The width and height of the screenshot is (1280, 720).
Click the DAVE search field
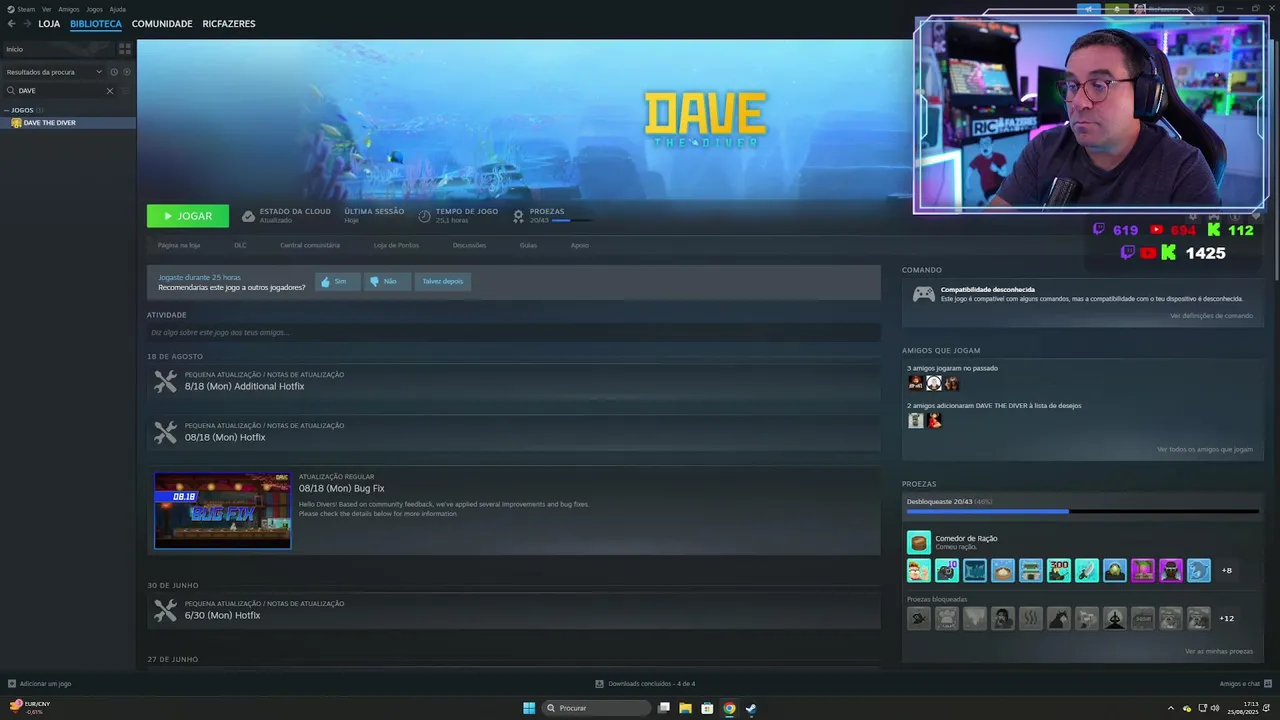click(60, 91)
